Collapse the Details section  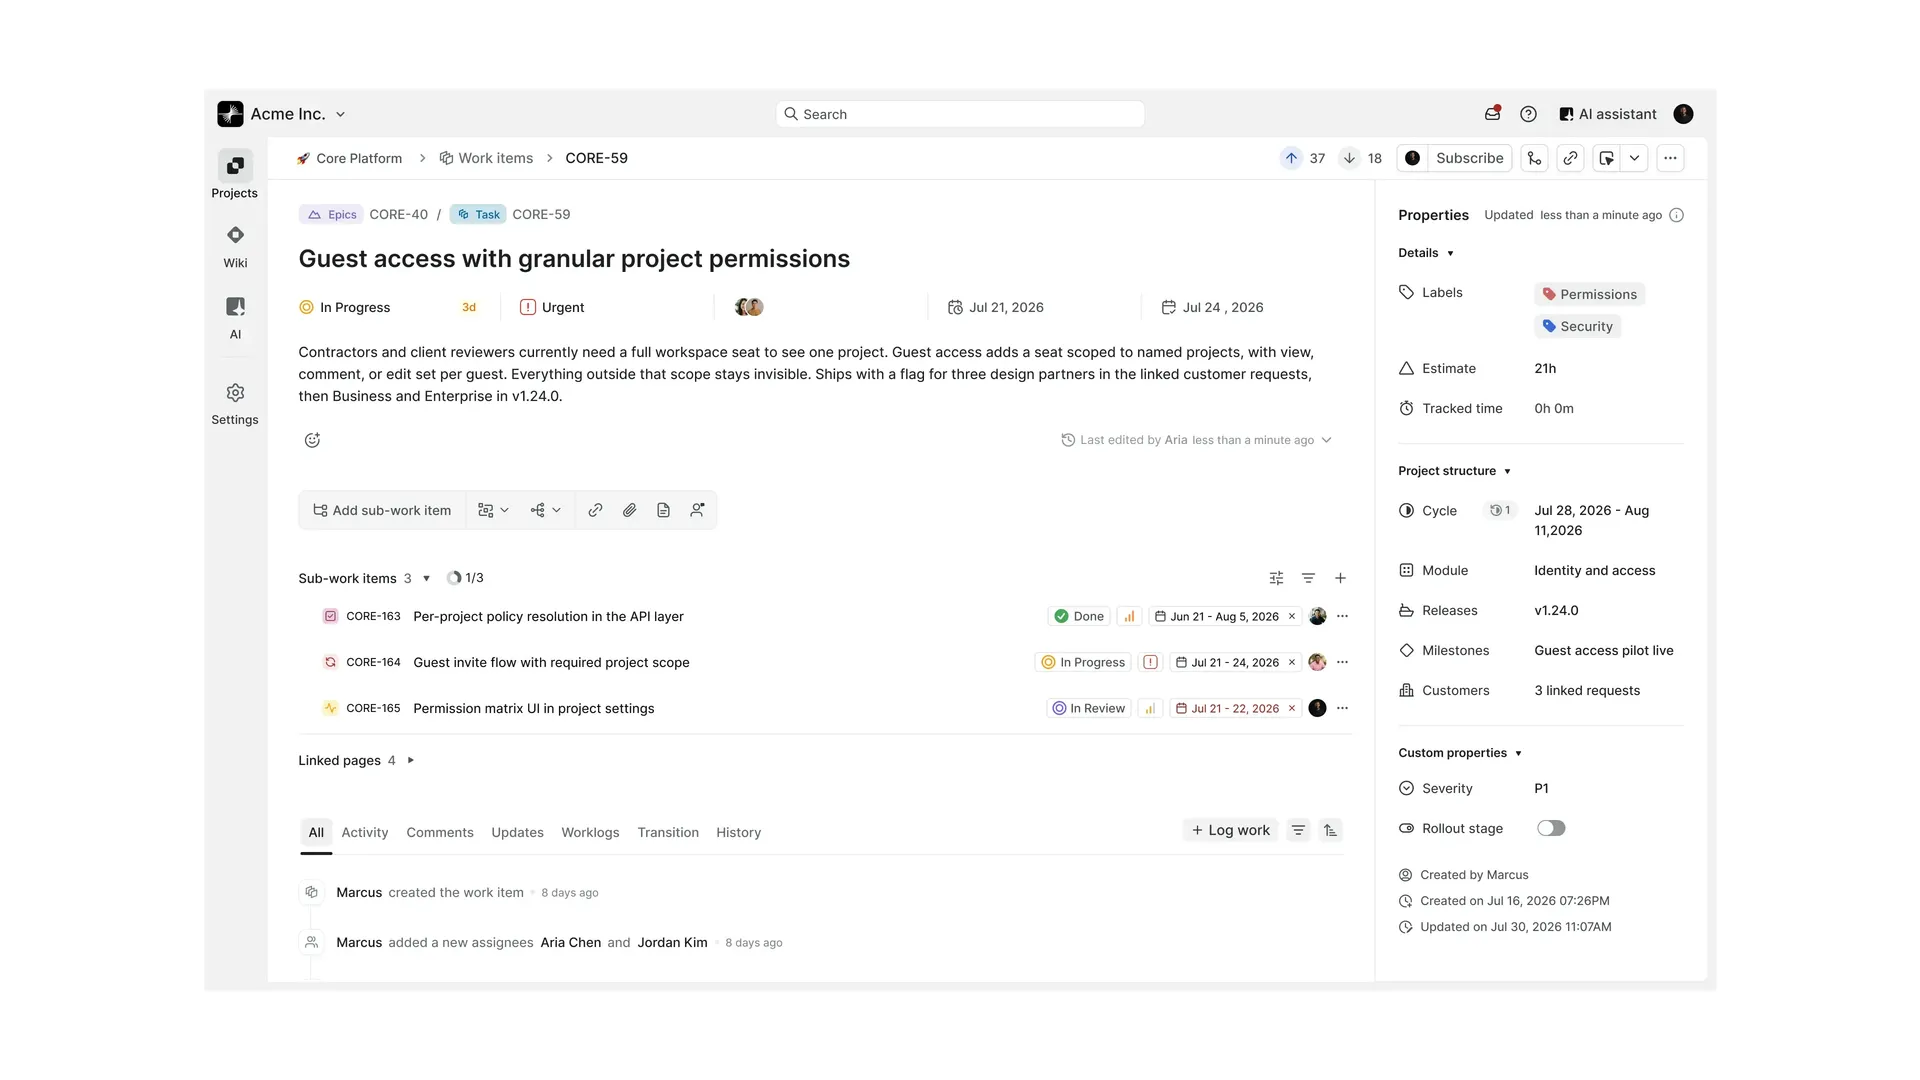[x=1450, y=253]
